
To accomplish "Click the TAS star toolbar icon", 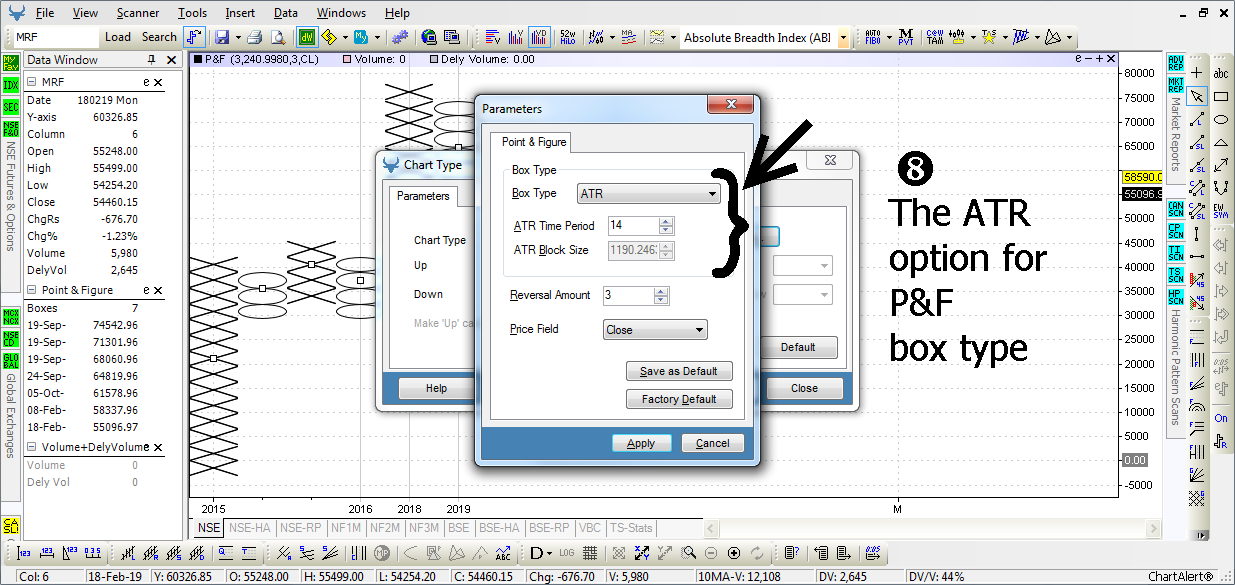I will click(x=988, y=37).
